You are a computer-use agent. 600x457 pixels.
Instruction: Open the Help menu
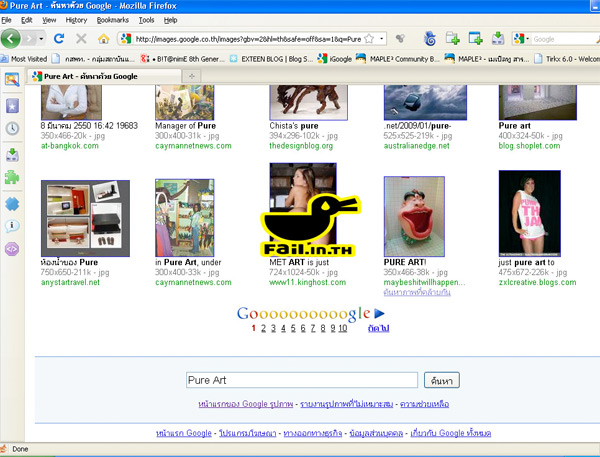click(x=170, y=20)
